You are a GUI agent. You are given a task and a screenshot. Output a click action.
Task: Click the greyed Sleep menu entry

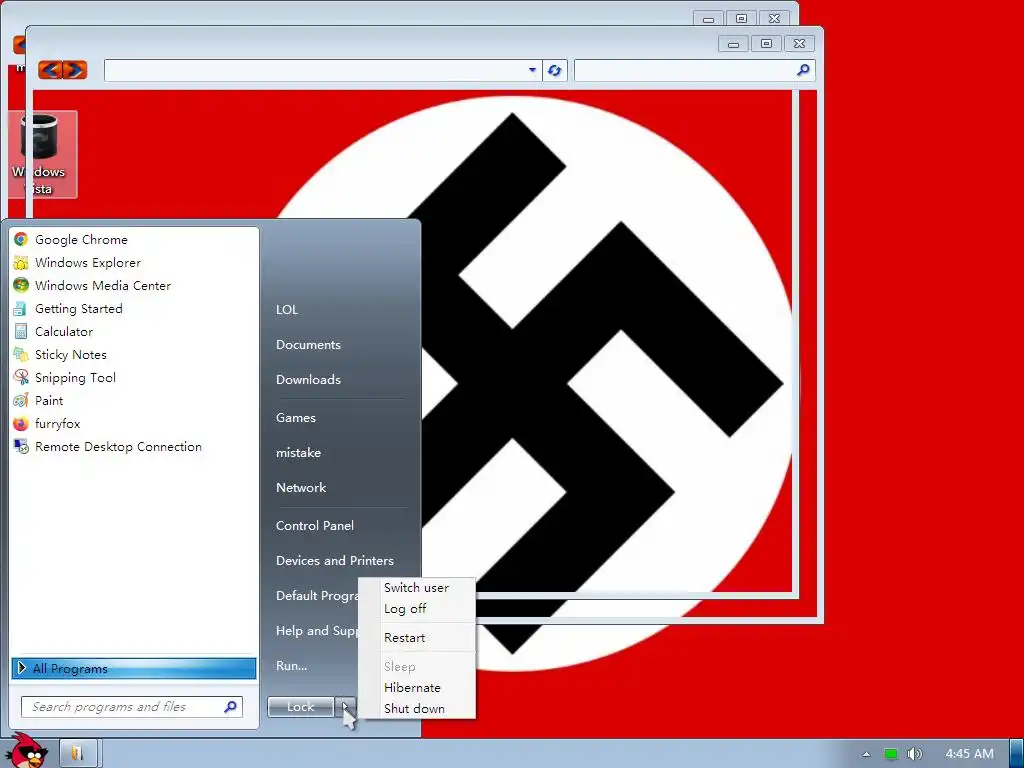click(x=399, y=667)
